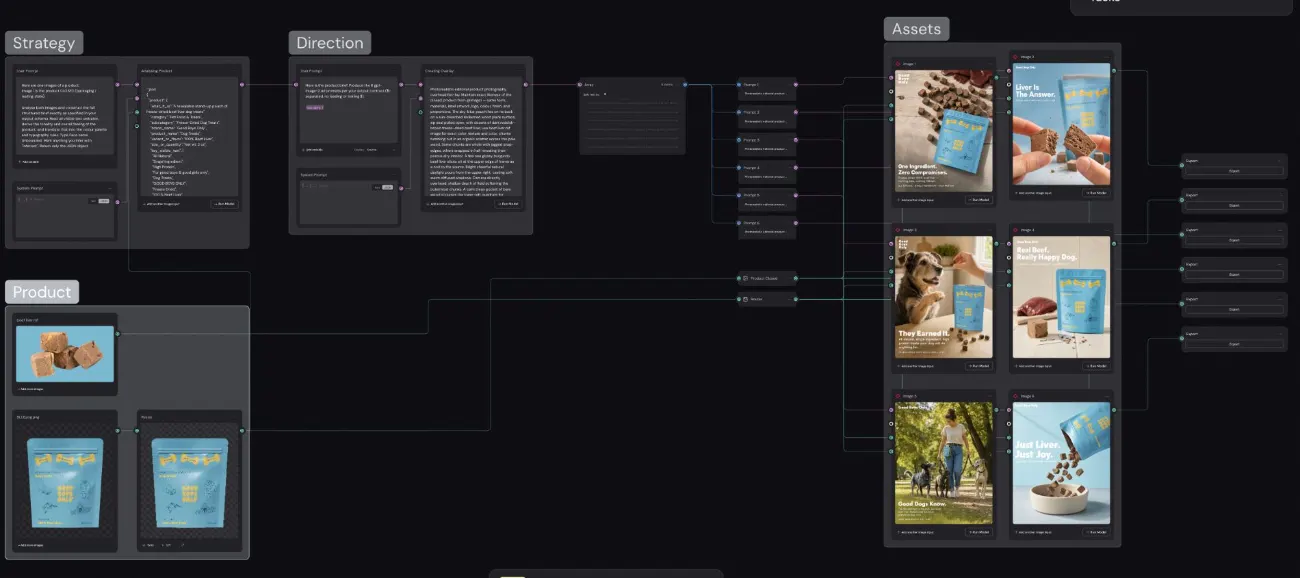
Task: Add another image input to Image 3 node
Action: point(916,366)
